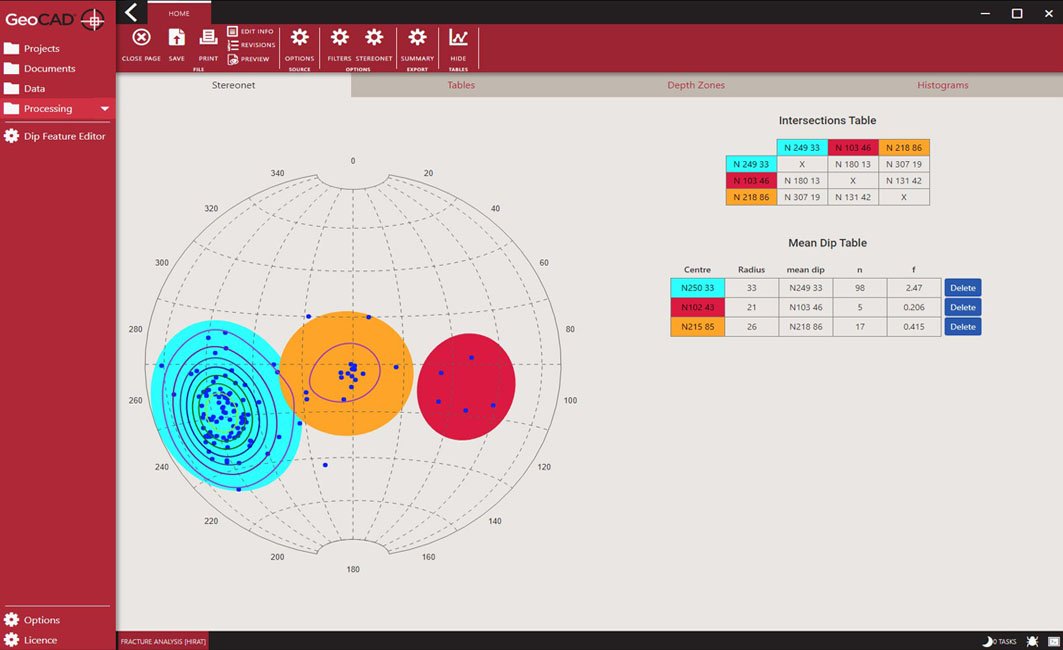Image resolution: width=1063 pixels, height=650 pixels.
Task: Select cyan N250 33 centre cell
Action: point(698,287)
